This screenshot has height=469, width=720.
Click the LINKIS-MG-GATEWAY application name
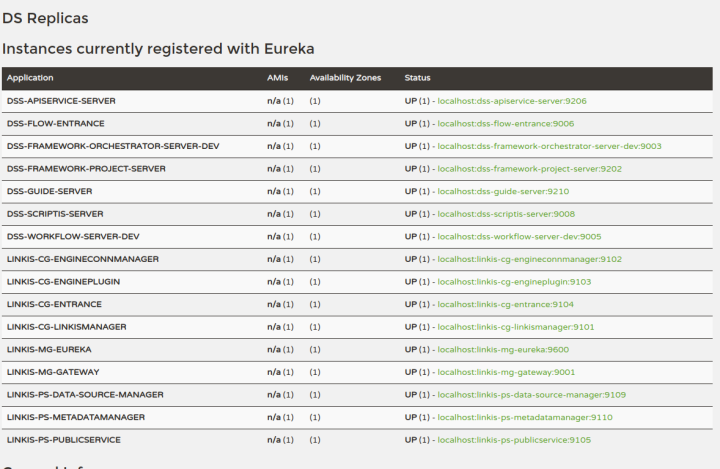(53, 372)
